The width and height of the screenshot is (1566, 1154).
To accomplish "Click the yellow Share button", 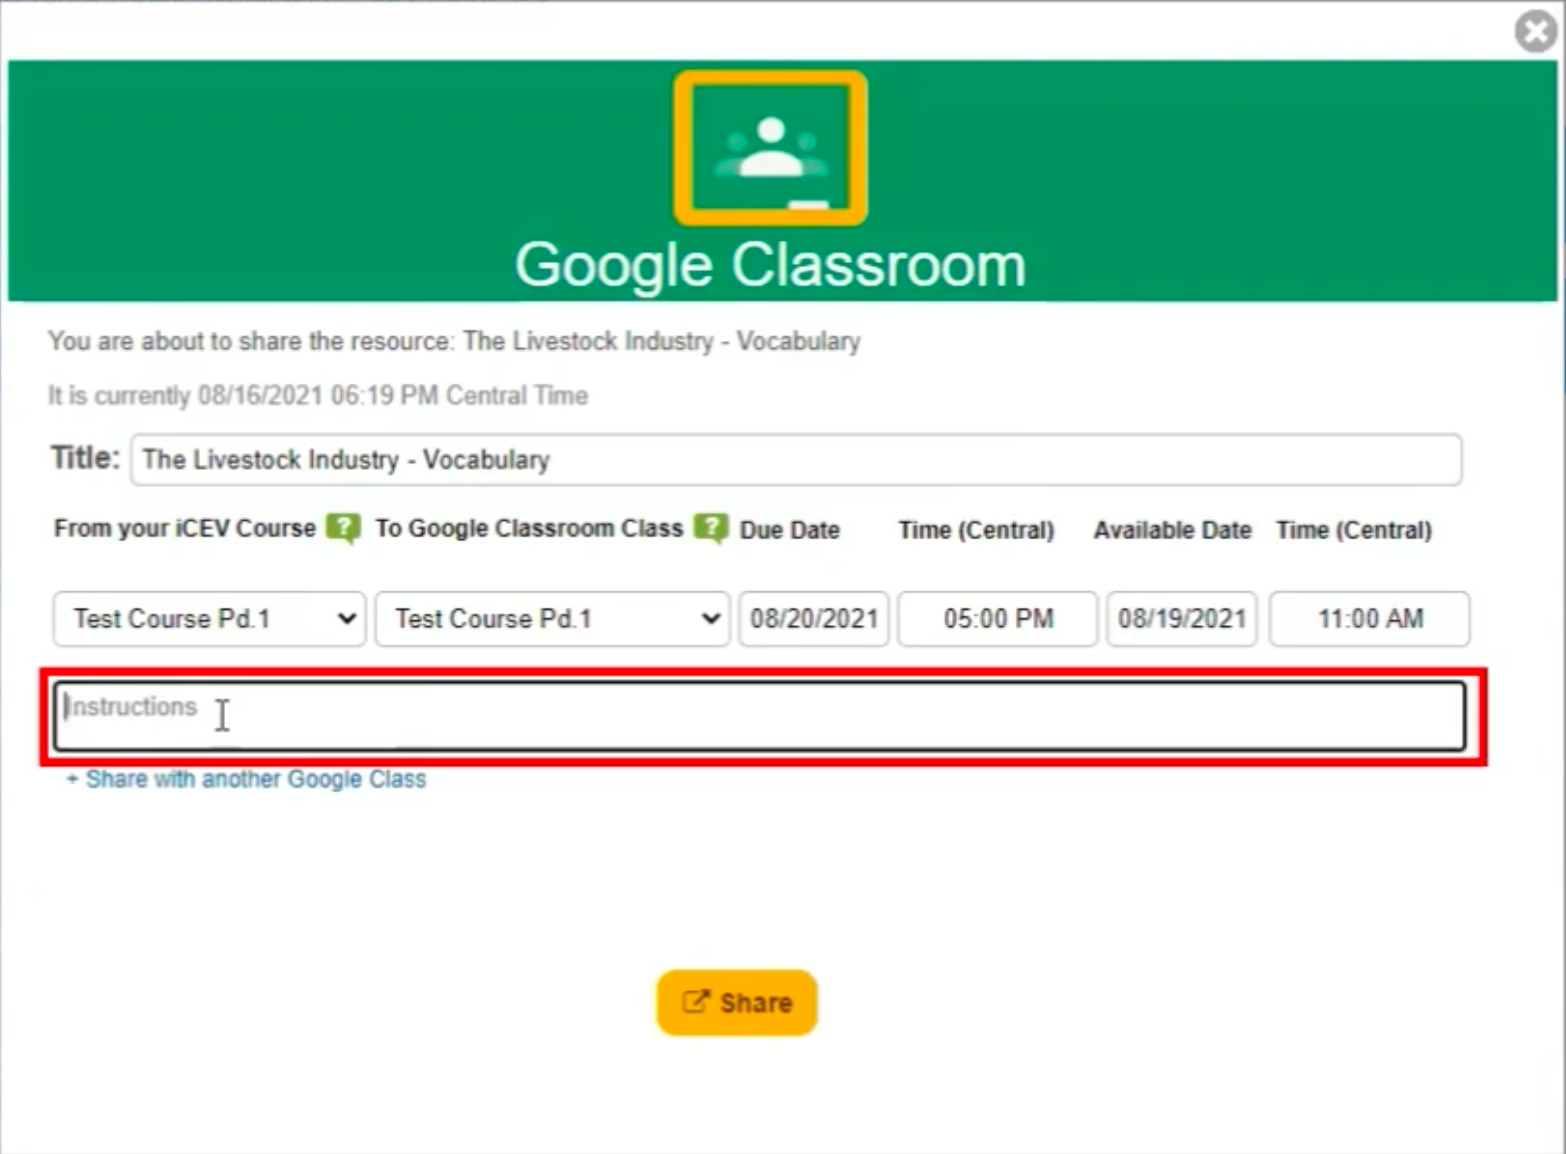I will [737, 1002].
